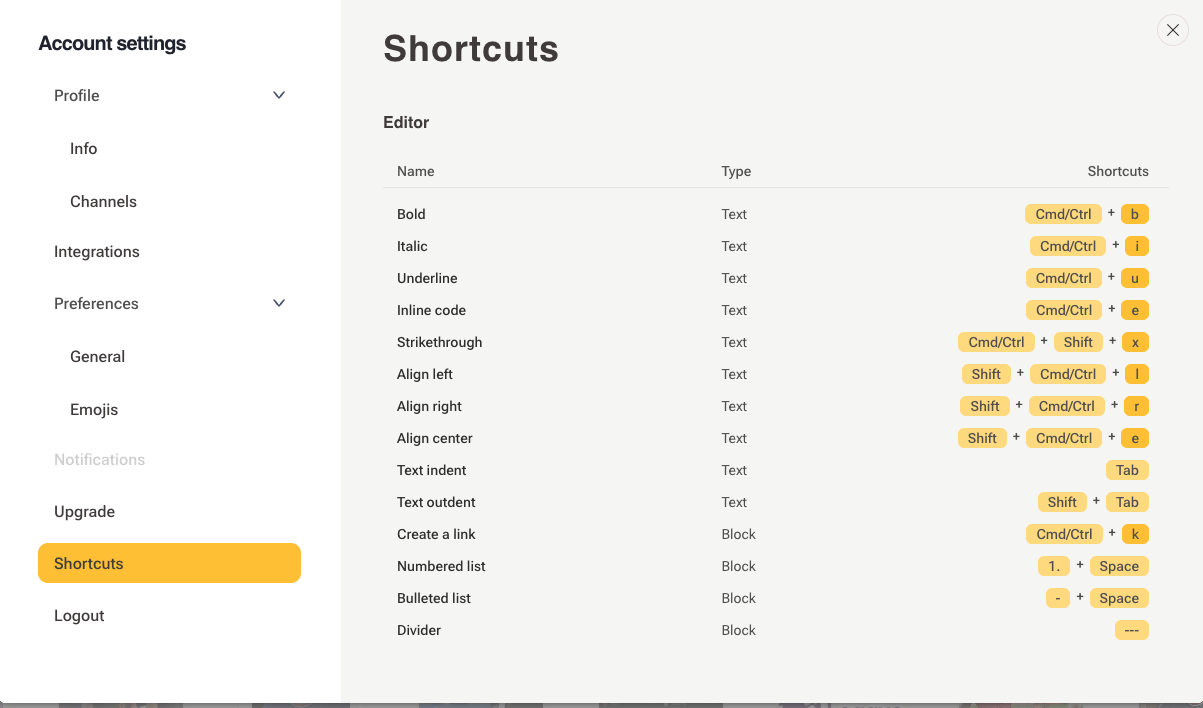Image resolution: width=1203 pixels, height=708 pixels.
Task: Select the highlighted Shortcuts menu item
Action: (169, 563)
